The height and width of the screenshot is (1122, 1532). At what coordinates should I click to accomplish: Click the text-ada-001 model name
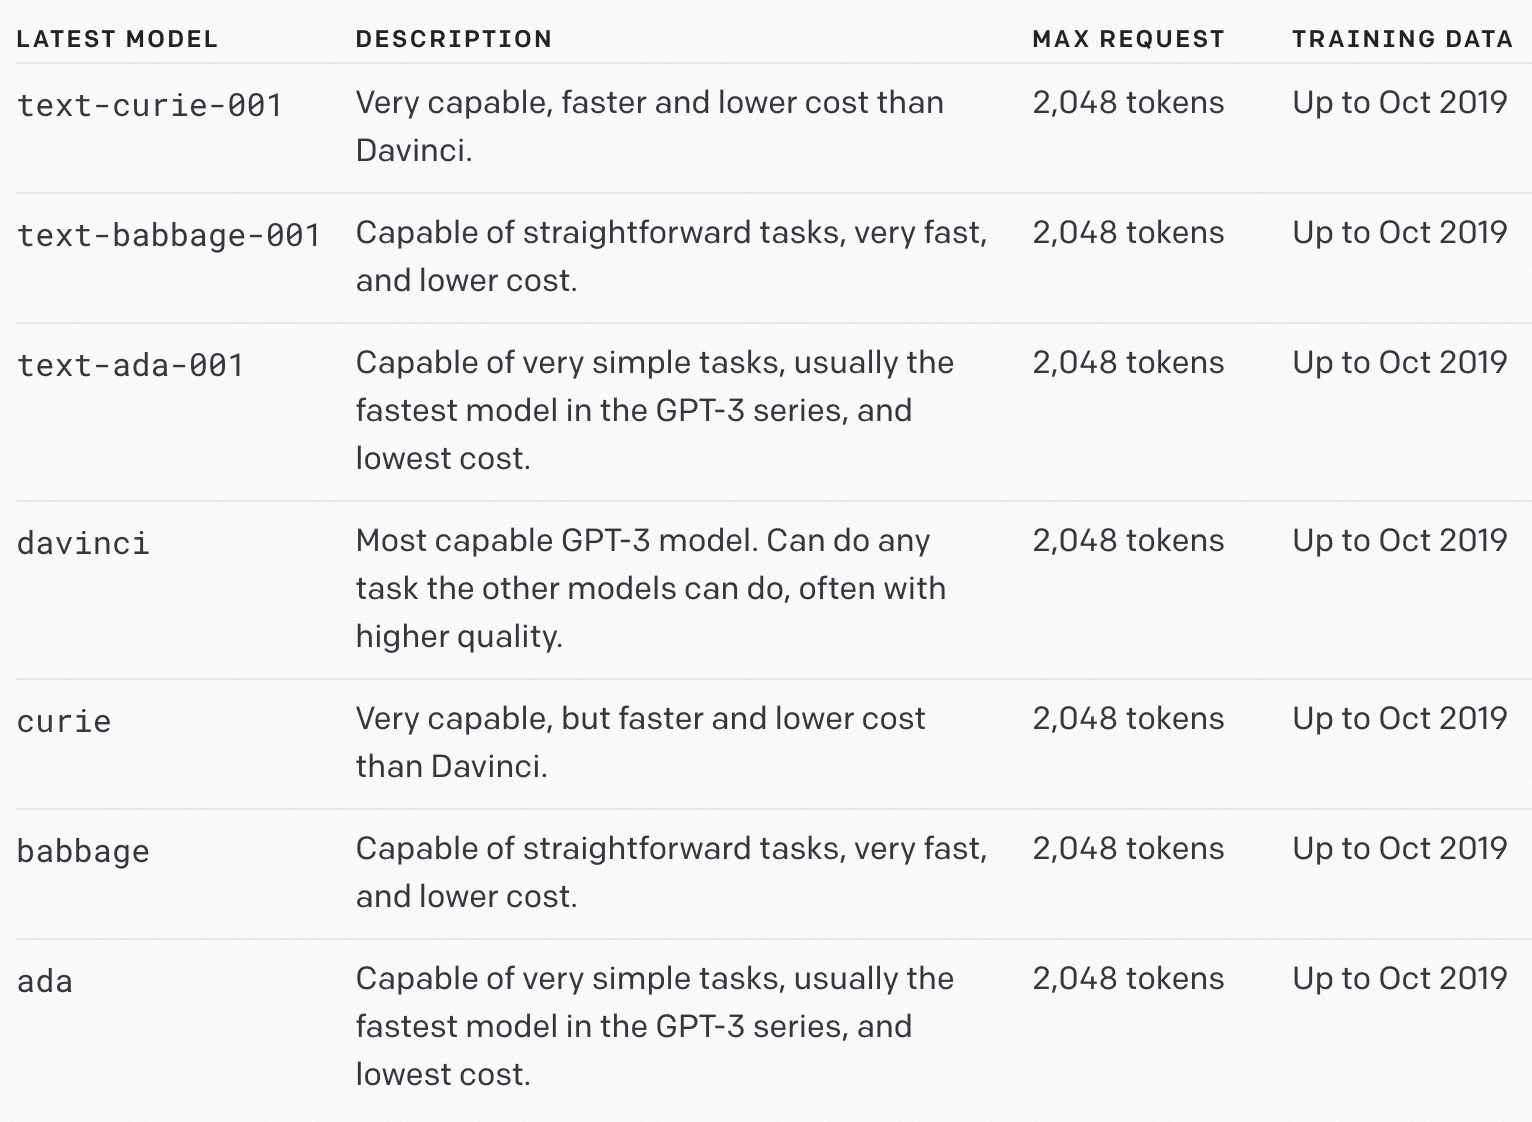coord(131,365)
